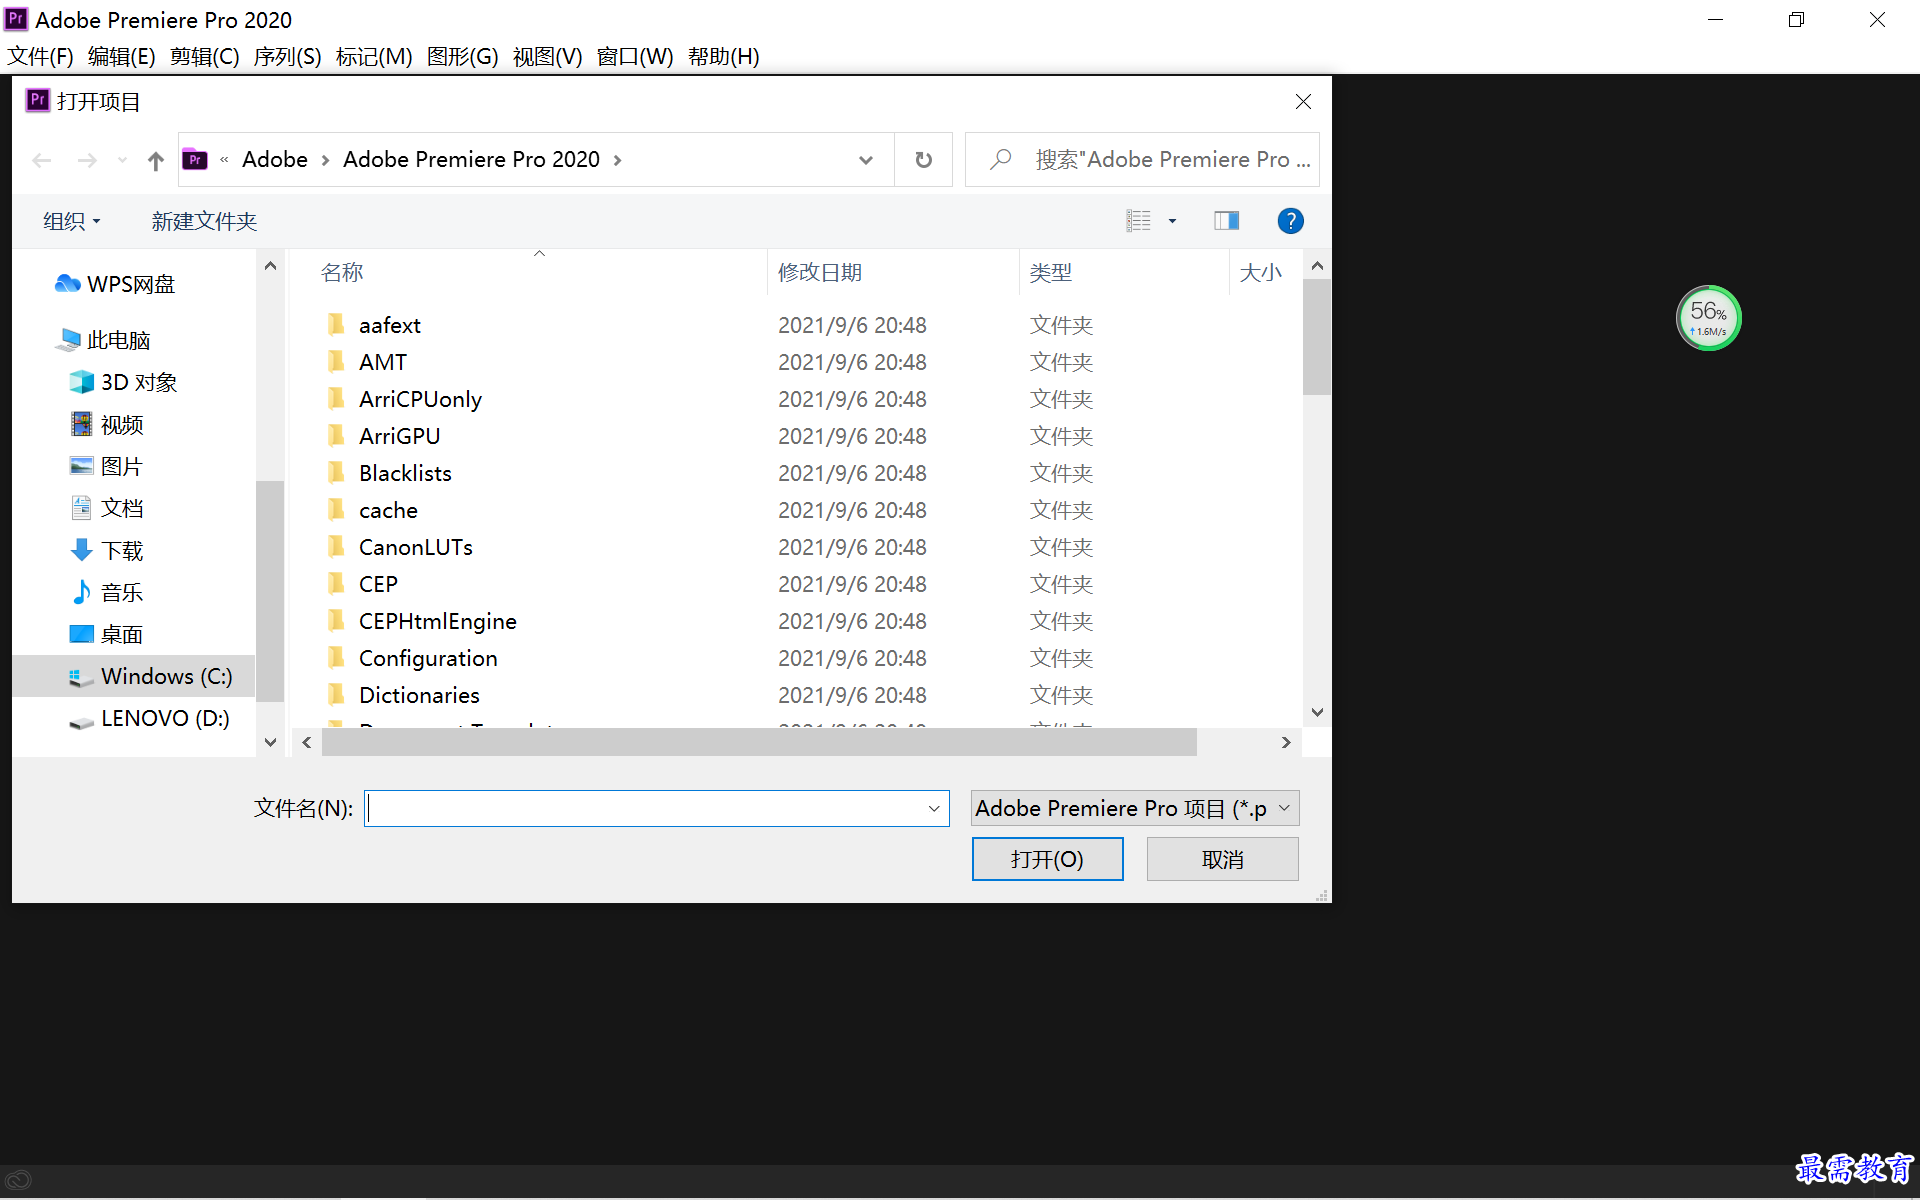Open 桌面 in sidebar

(107, 634)
